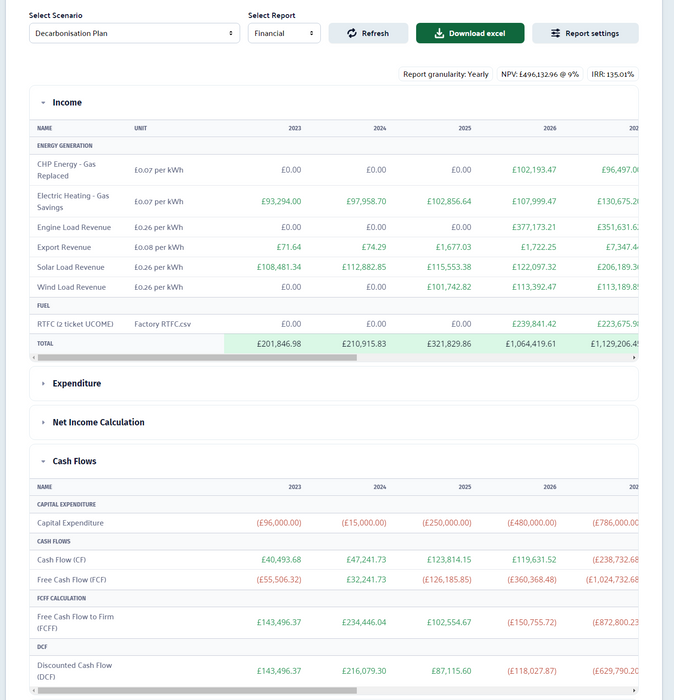674x700 pixels.
Task: Click the Factory RTFC.csv unit cell
Action: pyautogui.click(x=162, y=324)
